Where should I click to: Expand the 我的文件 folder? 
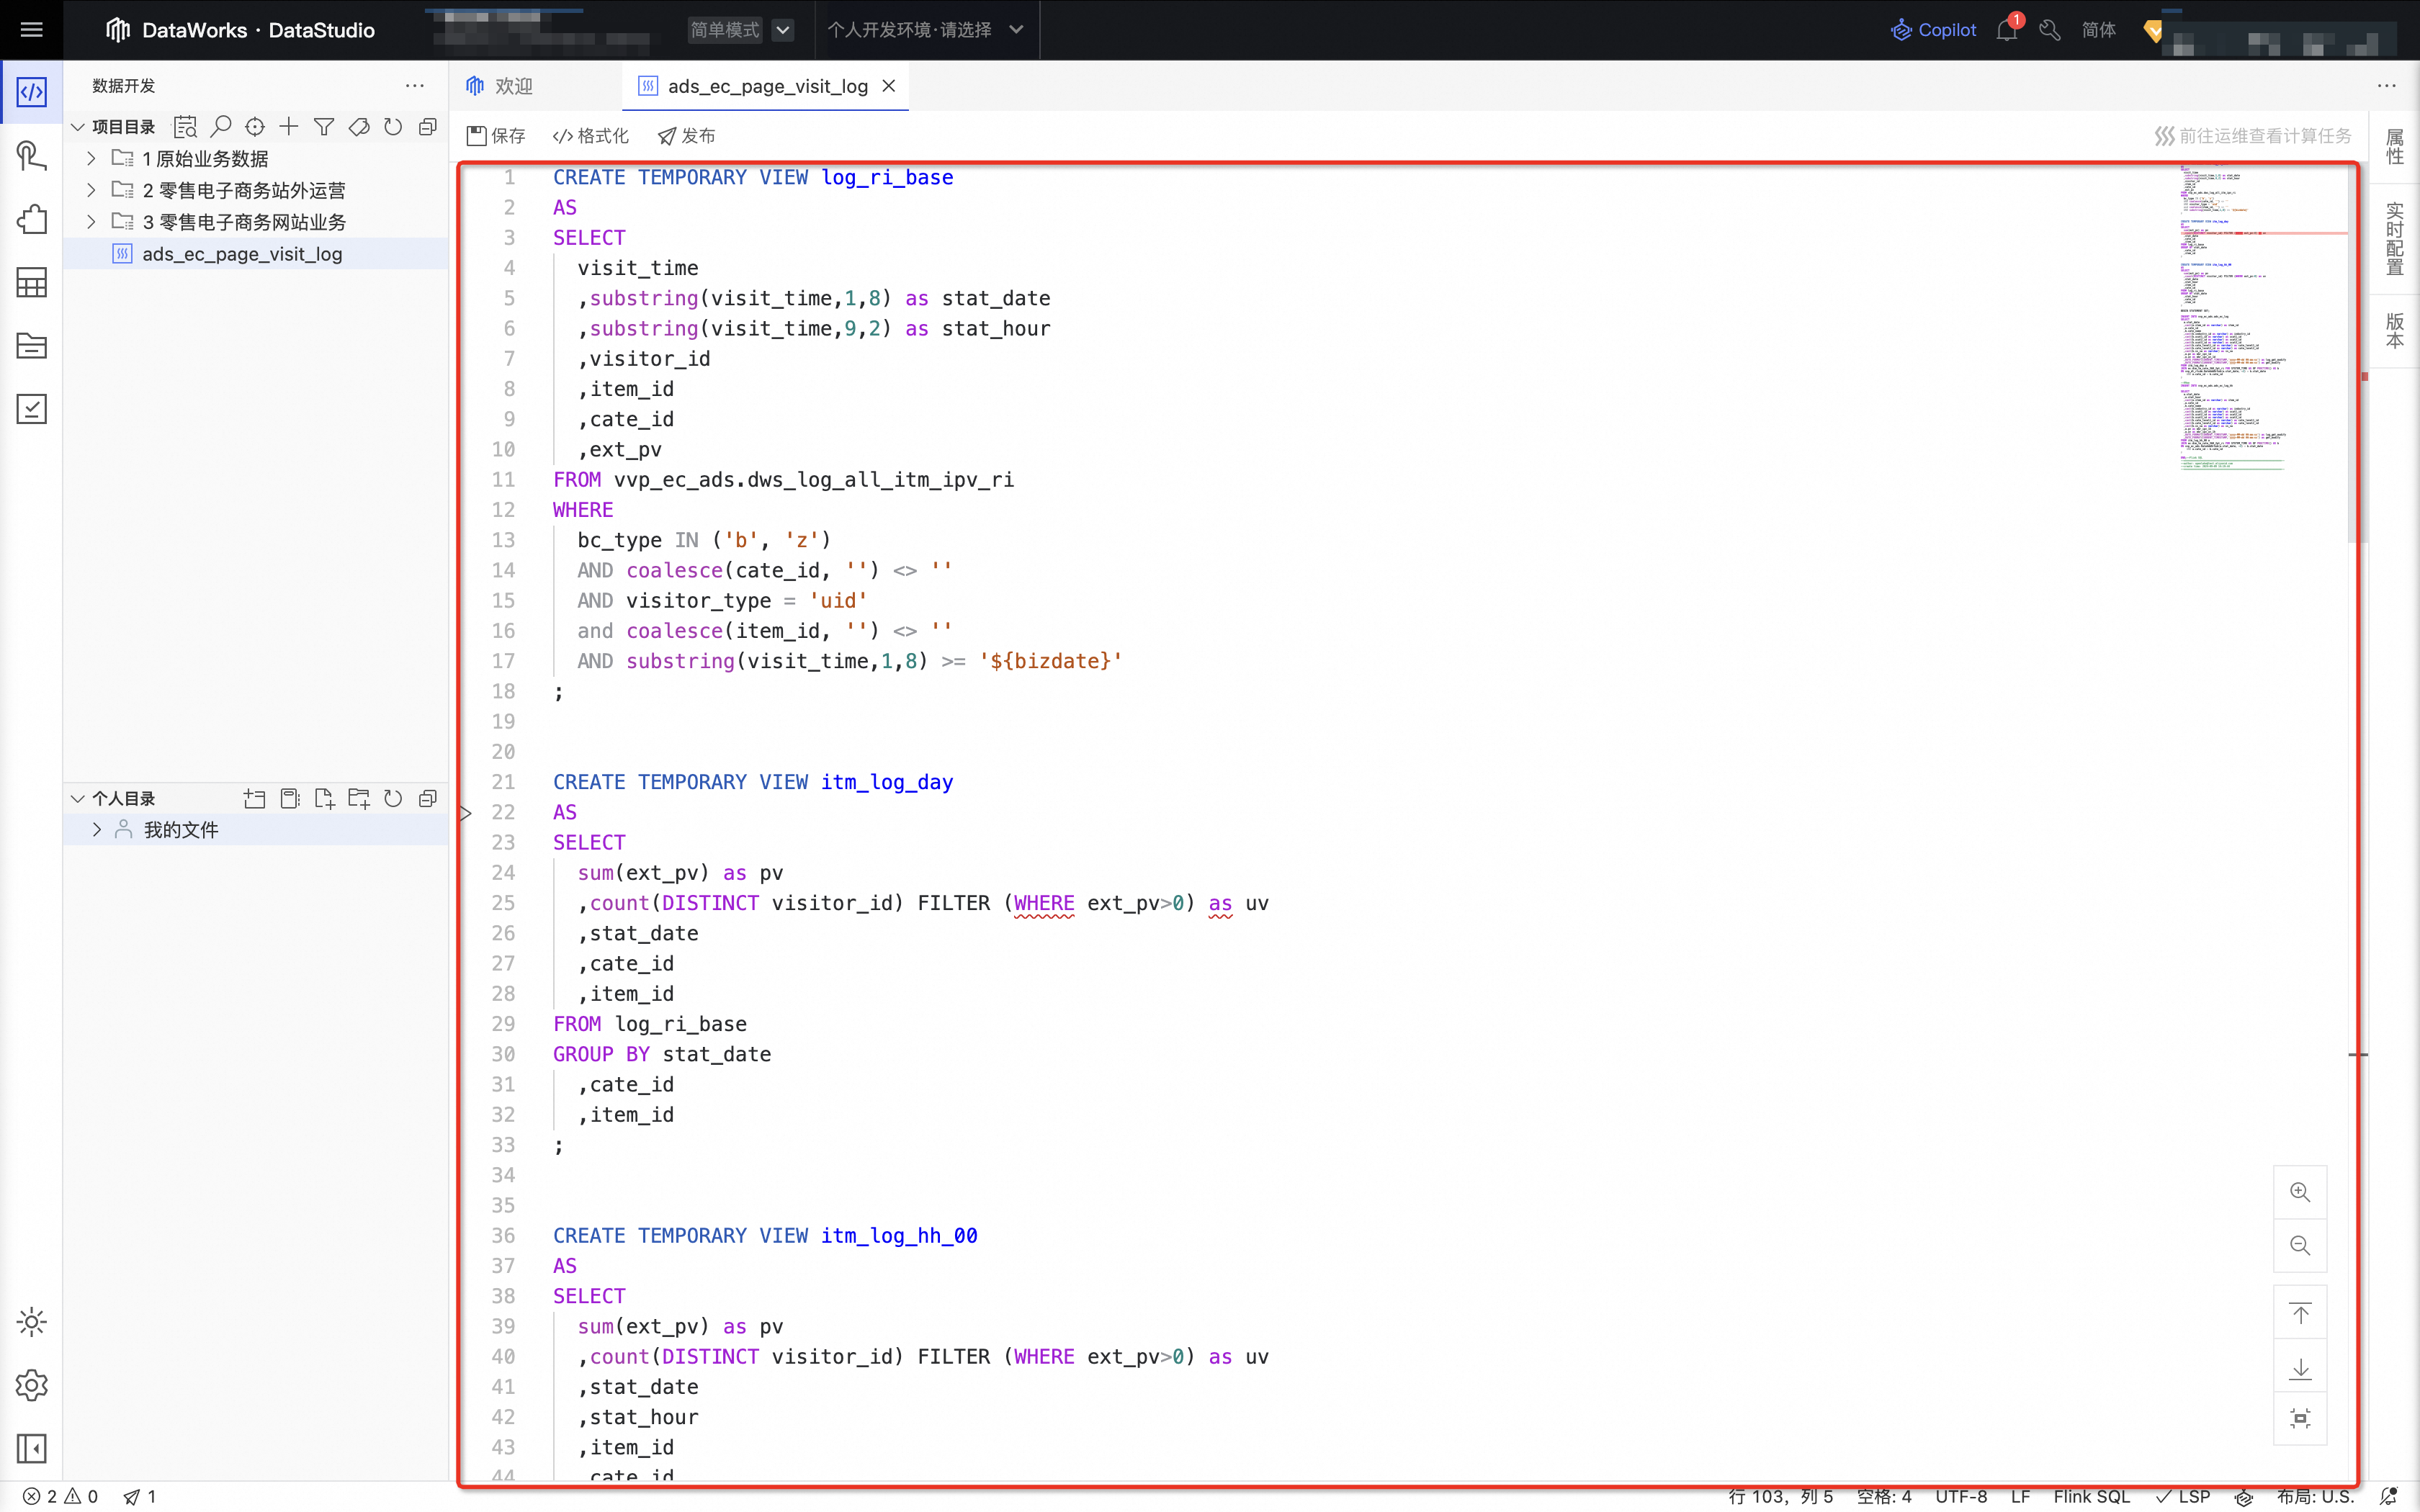97,830
